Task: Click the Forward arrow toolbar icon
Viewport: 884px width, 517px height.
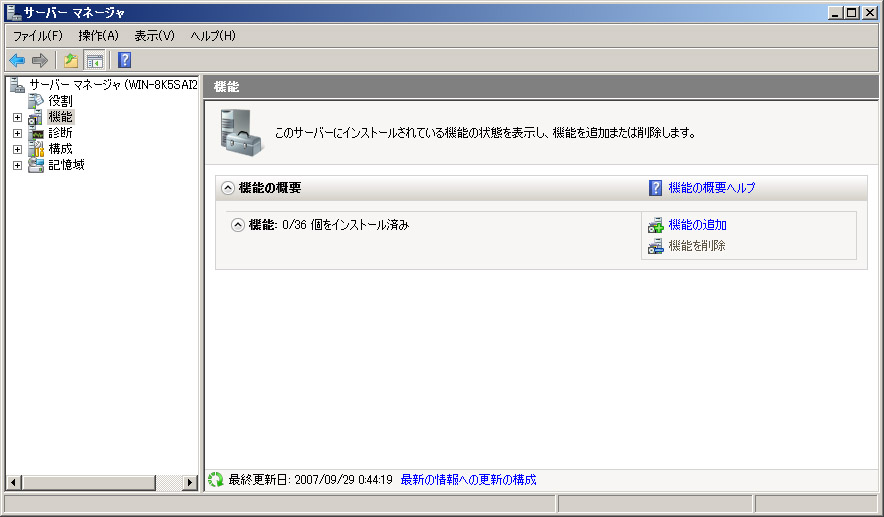Action: pos(40,60)
